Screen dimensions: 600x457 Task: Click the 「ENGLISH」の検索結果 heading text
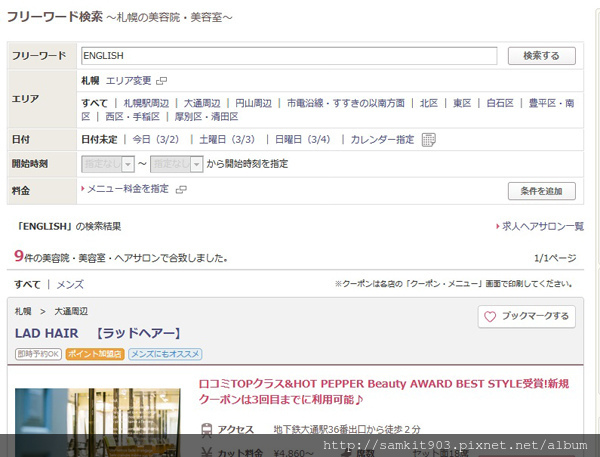68,227
